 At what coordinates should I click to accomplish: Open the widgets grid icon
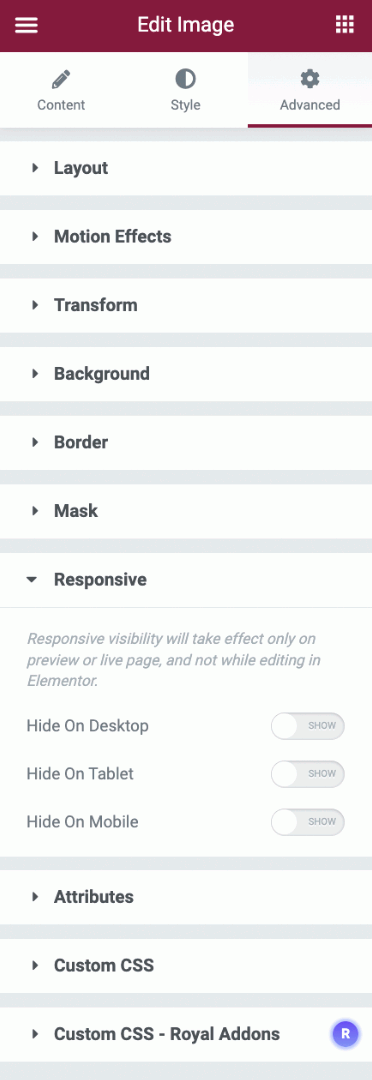click(x=344, y=25)
